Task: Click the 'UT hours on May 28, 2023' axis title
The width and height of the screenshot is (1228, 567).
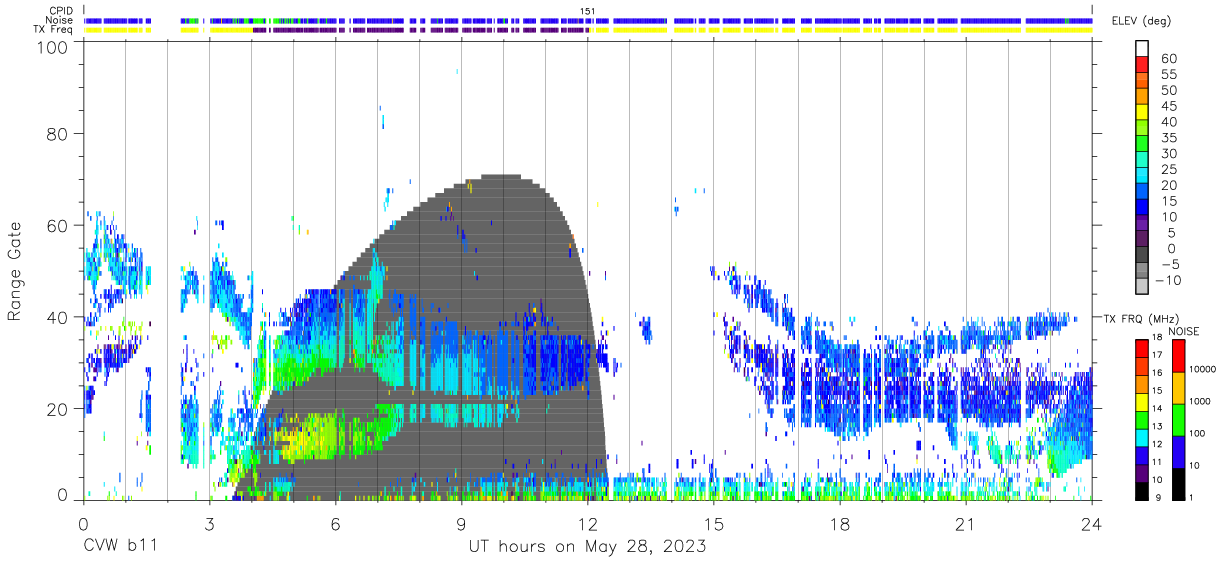Action: [x=588, y=547]
